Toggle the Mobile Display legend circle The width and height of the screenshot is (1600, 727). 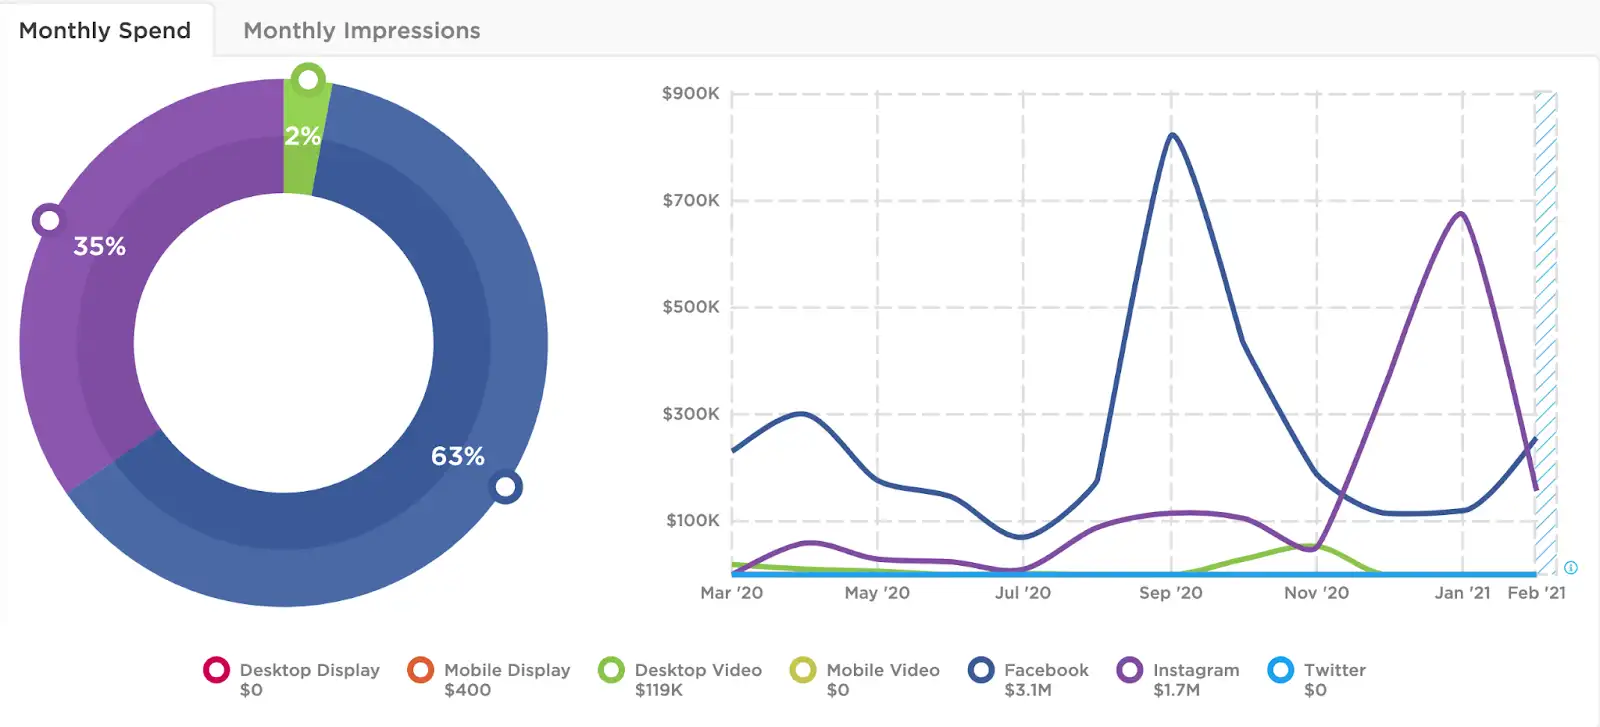click(421, 670)
